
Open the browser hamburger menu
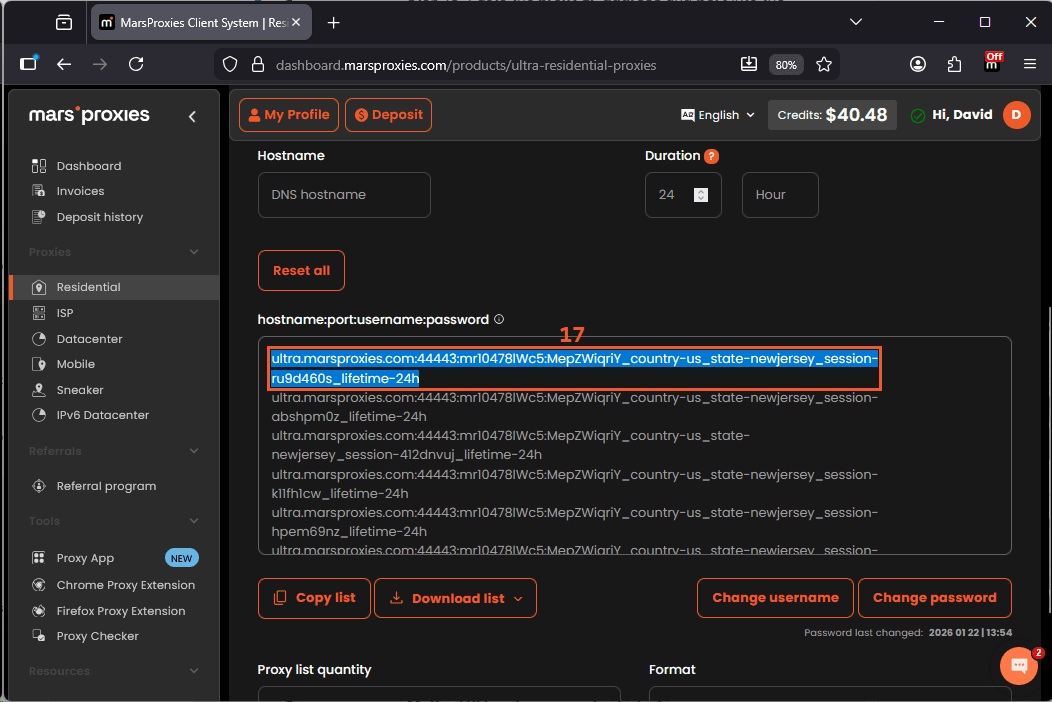tap(1030, 64)
